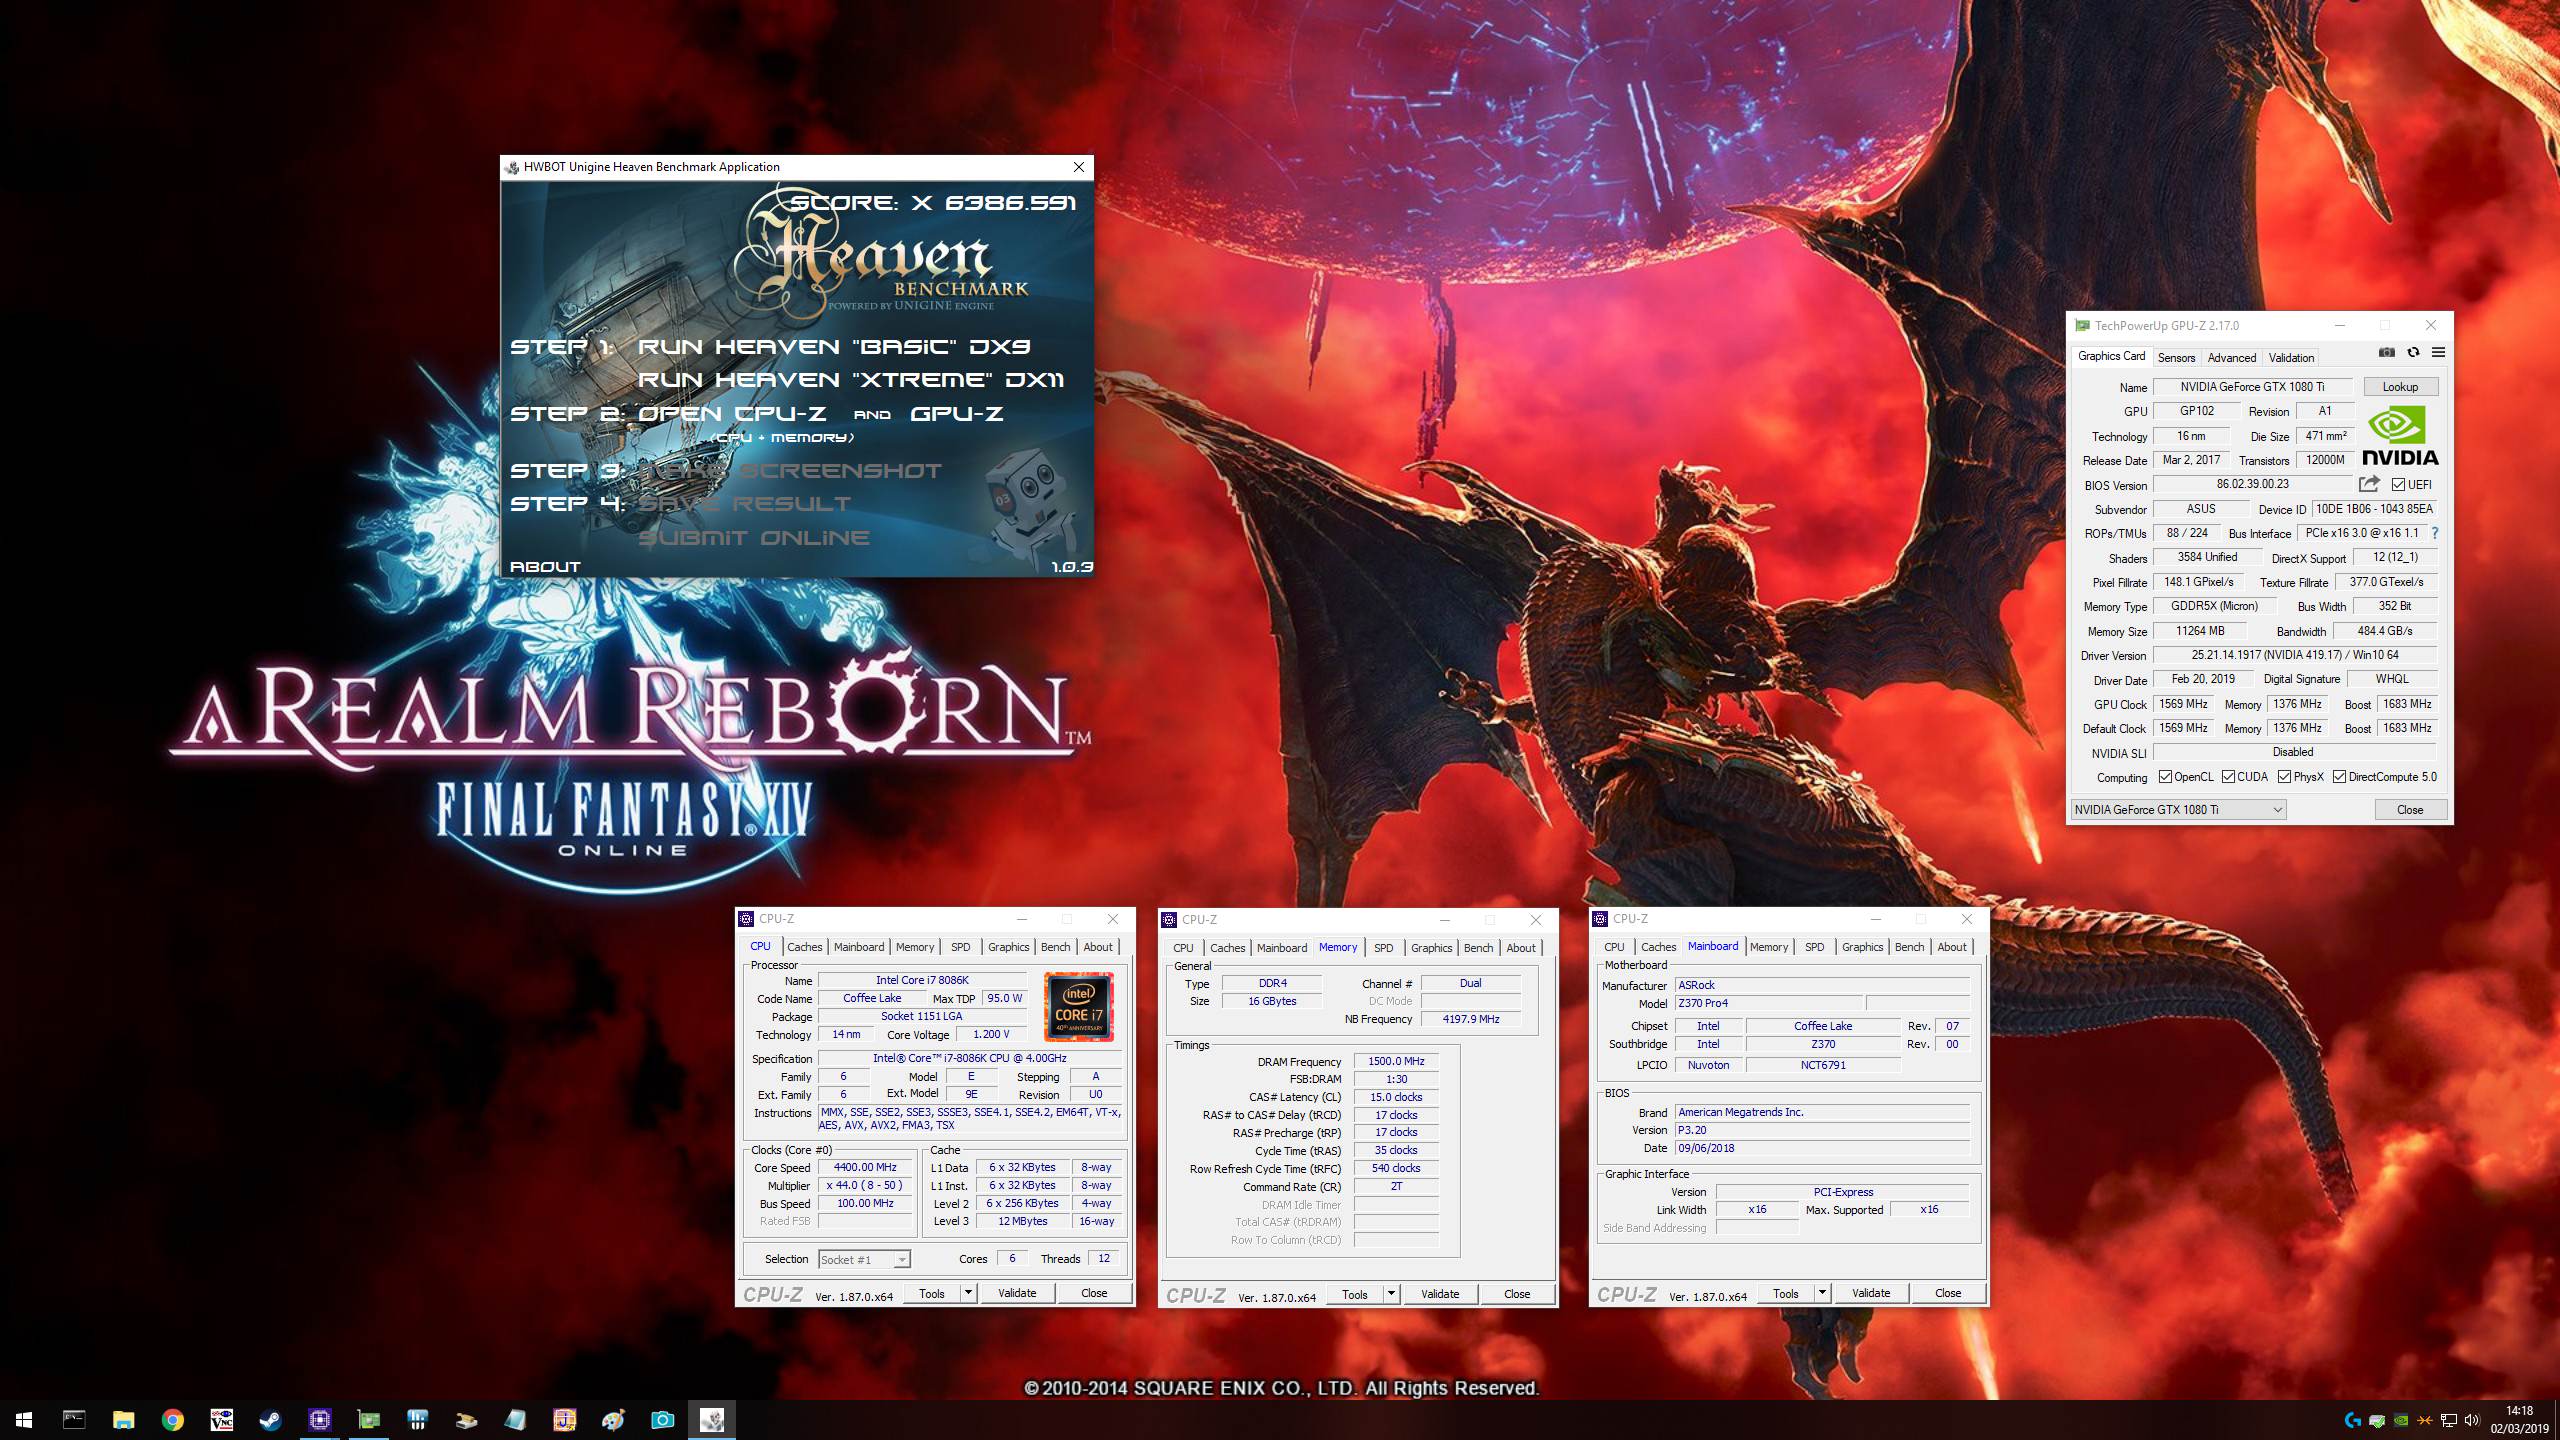Toggle the DirectCompute 5.0 checkbox
2560x1440 pixels.
point(2339,777)
